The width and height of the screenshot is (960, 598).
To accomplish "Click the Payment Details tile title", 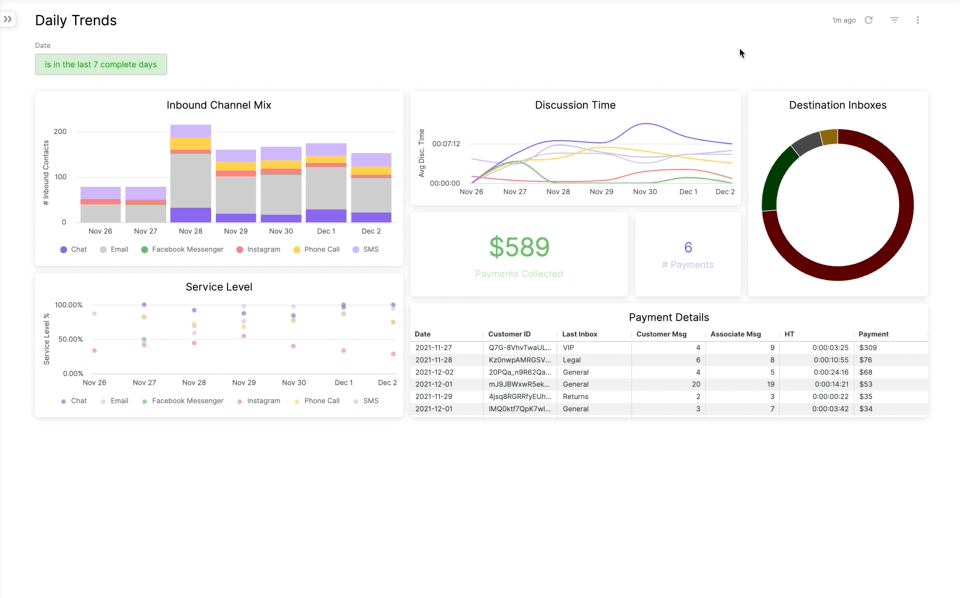I will click(x=669, y=318).
